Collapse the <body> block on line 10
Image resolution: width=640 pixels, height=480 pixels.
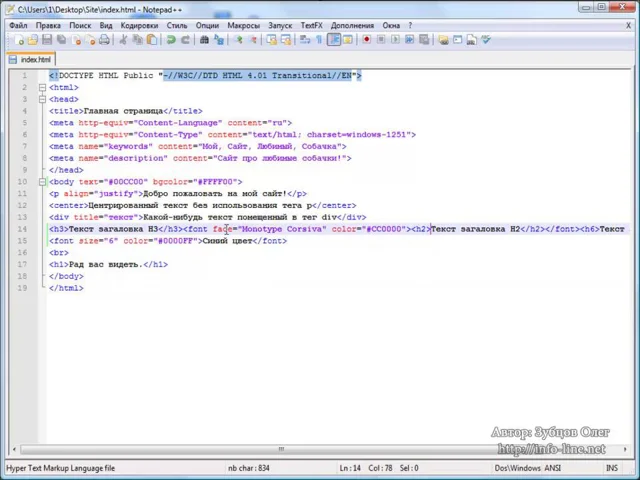pyautogui.click(x=42, y=181)
